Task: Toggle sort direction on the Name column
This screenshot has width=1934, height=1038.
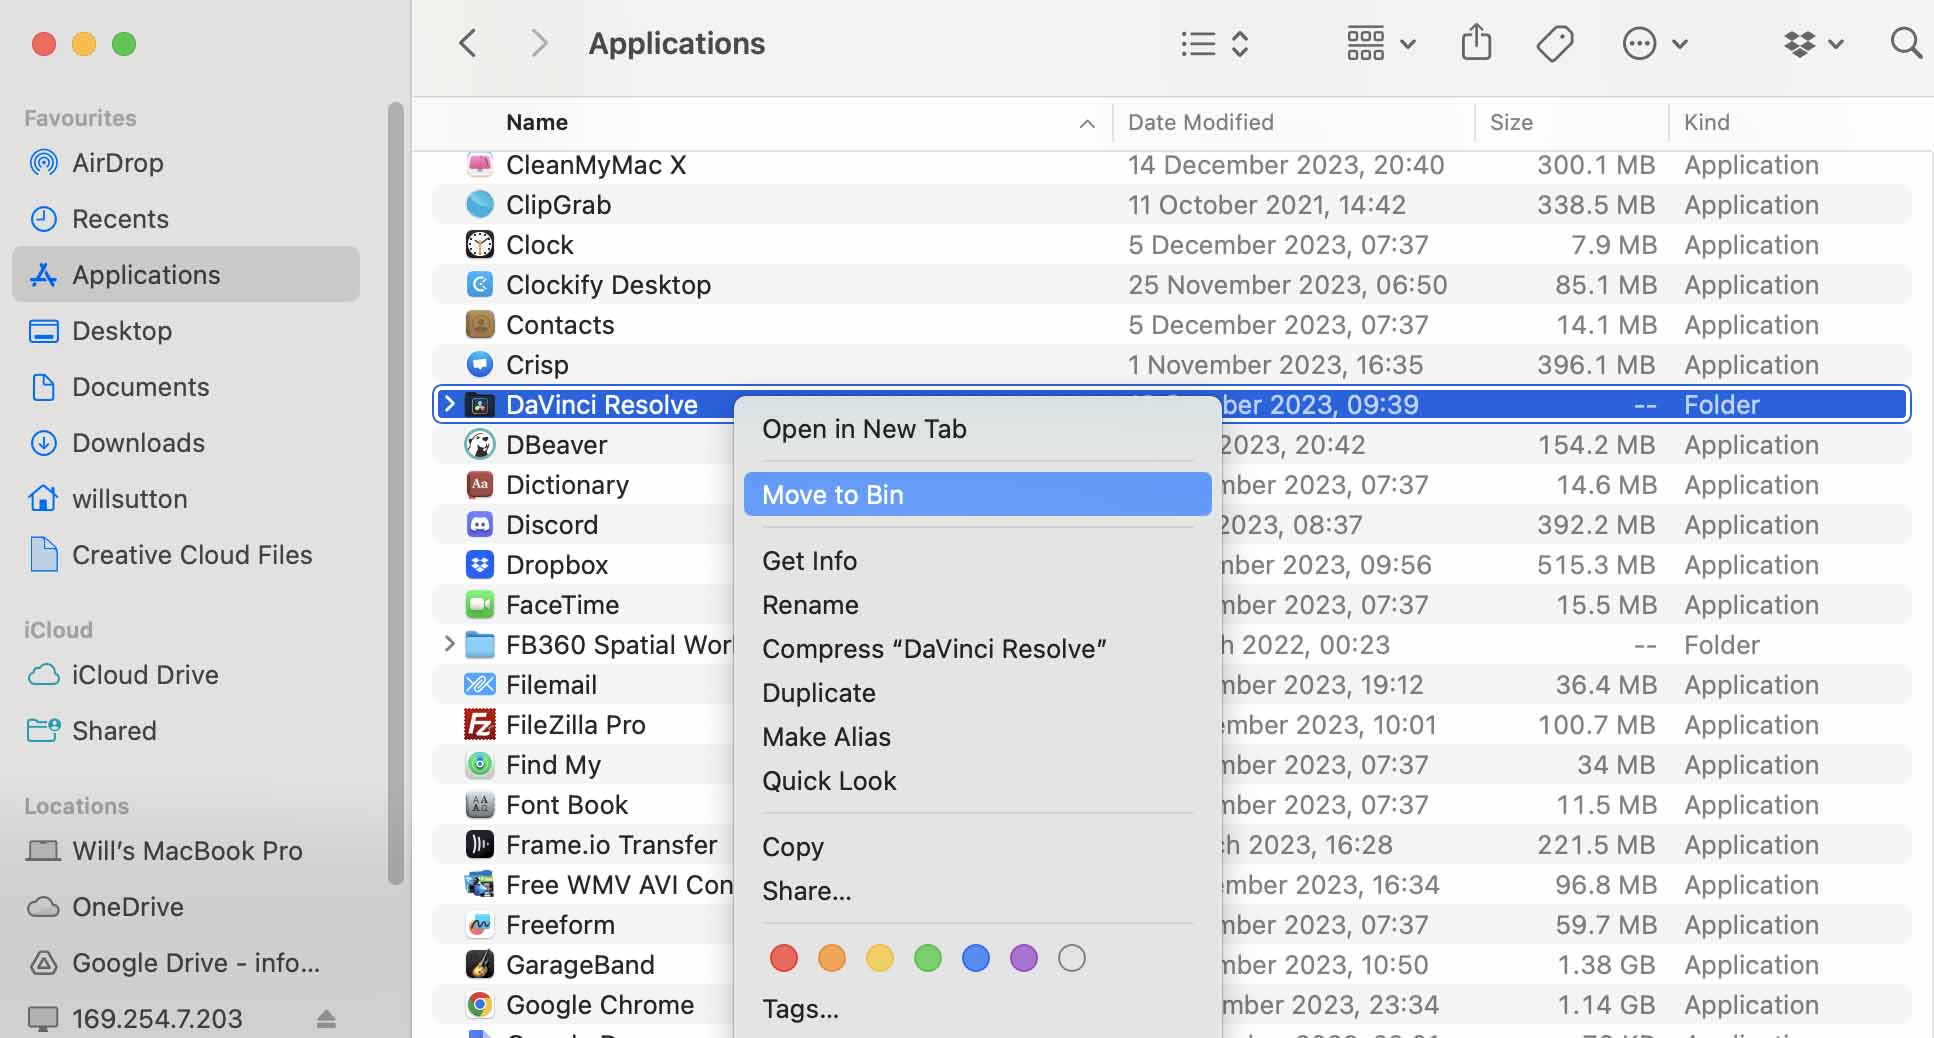Action: (x=1086, y=123)
